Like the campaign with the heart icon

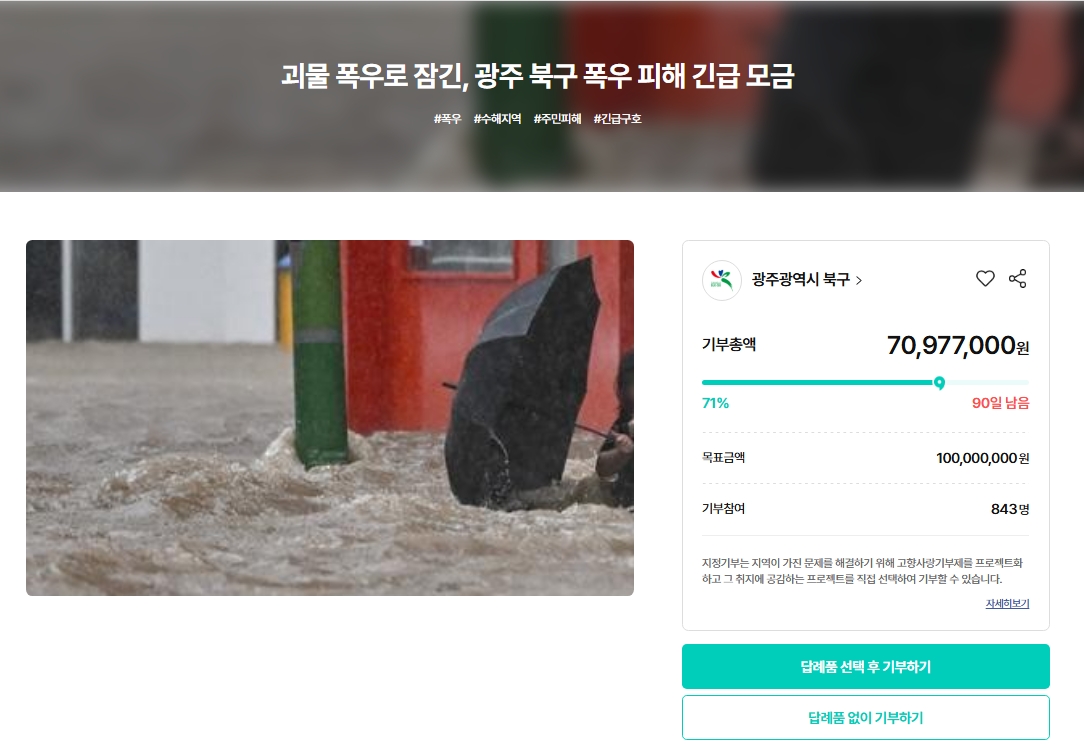coord(985,279)
